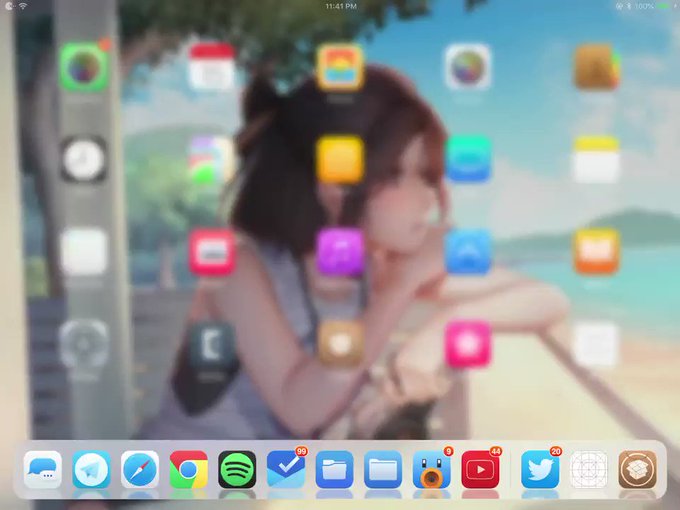Open the solid yellow-orange app icon
This screenshot has width=680, height=510.
coord(340,159)
